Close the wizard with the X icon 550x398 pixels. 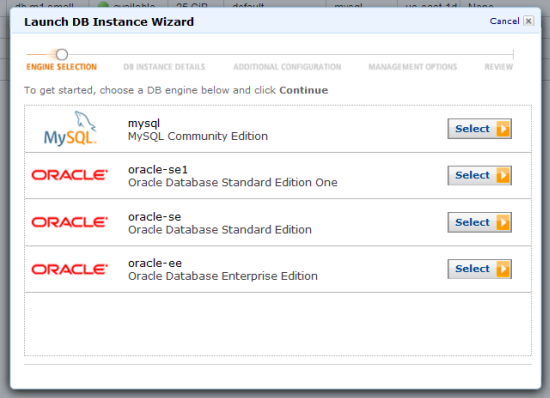(x=528, y=21)
